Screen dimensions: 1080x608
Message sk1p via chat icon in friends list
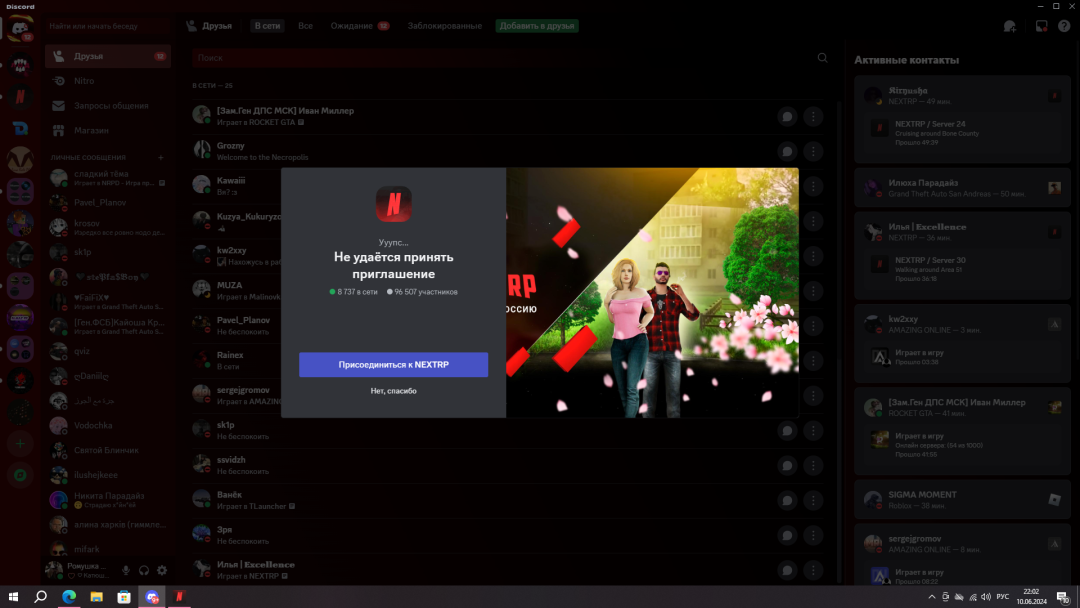click(x=787, y=430)
